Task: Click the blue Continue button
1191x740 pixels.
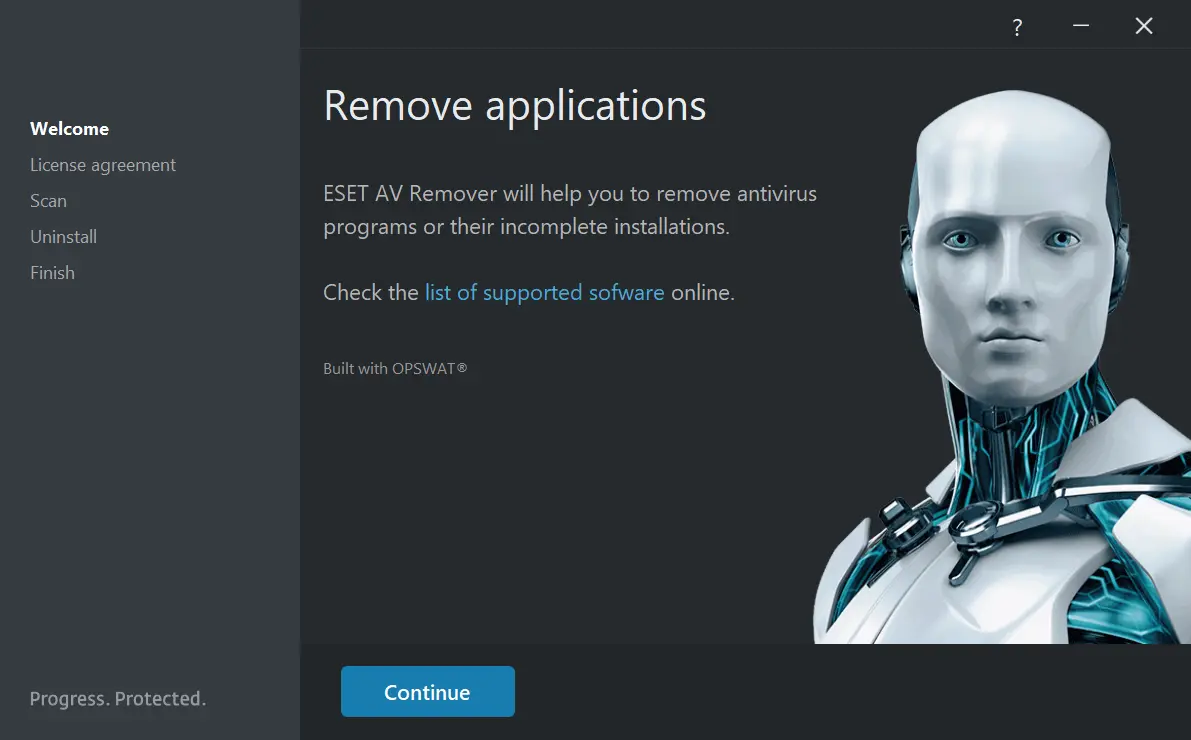Action: click(428, 691)
